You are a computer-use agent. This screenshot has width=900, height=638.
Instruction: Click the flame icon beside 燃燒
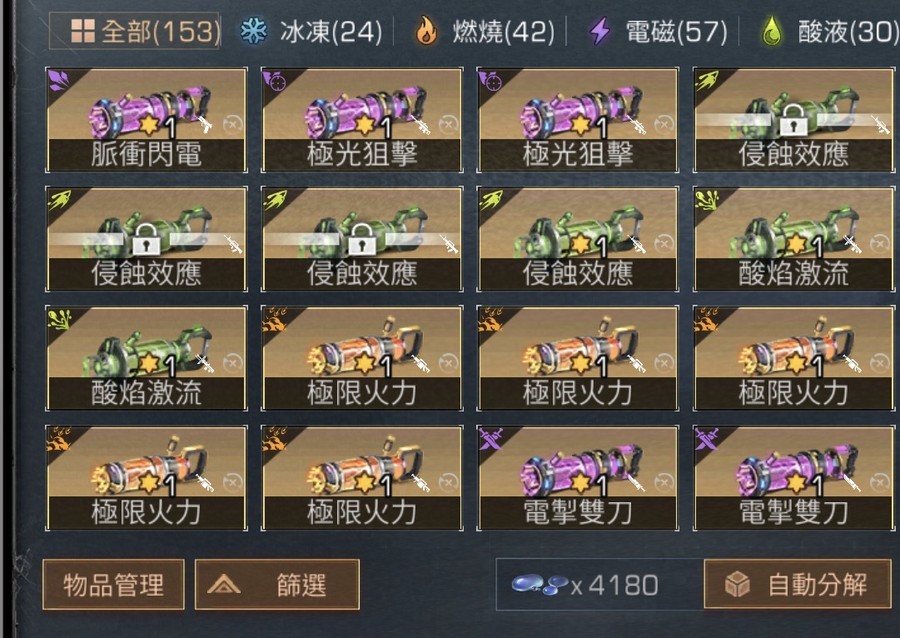click(426, 31)
